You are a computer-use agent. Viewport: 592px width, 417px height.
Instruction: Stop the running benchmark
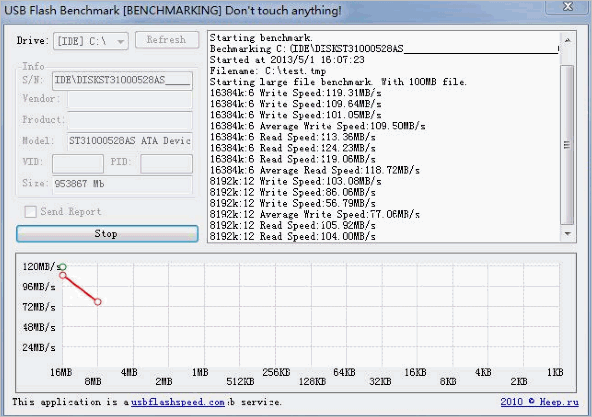[x=107, y=234]
